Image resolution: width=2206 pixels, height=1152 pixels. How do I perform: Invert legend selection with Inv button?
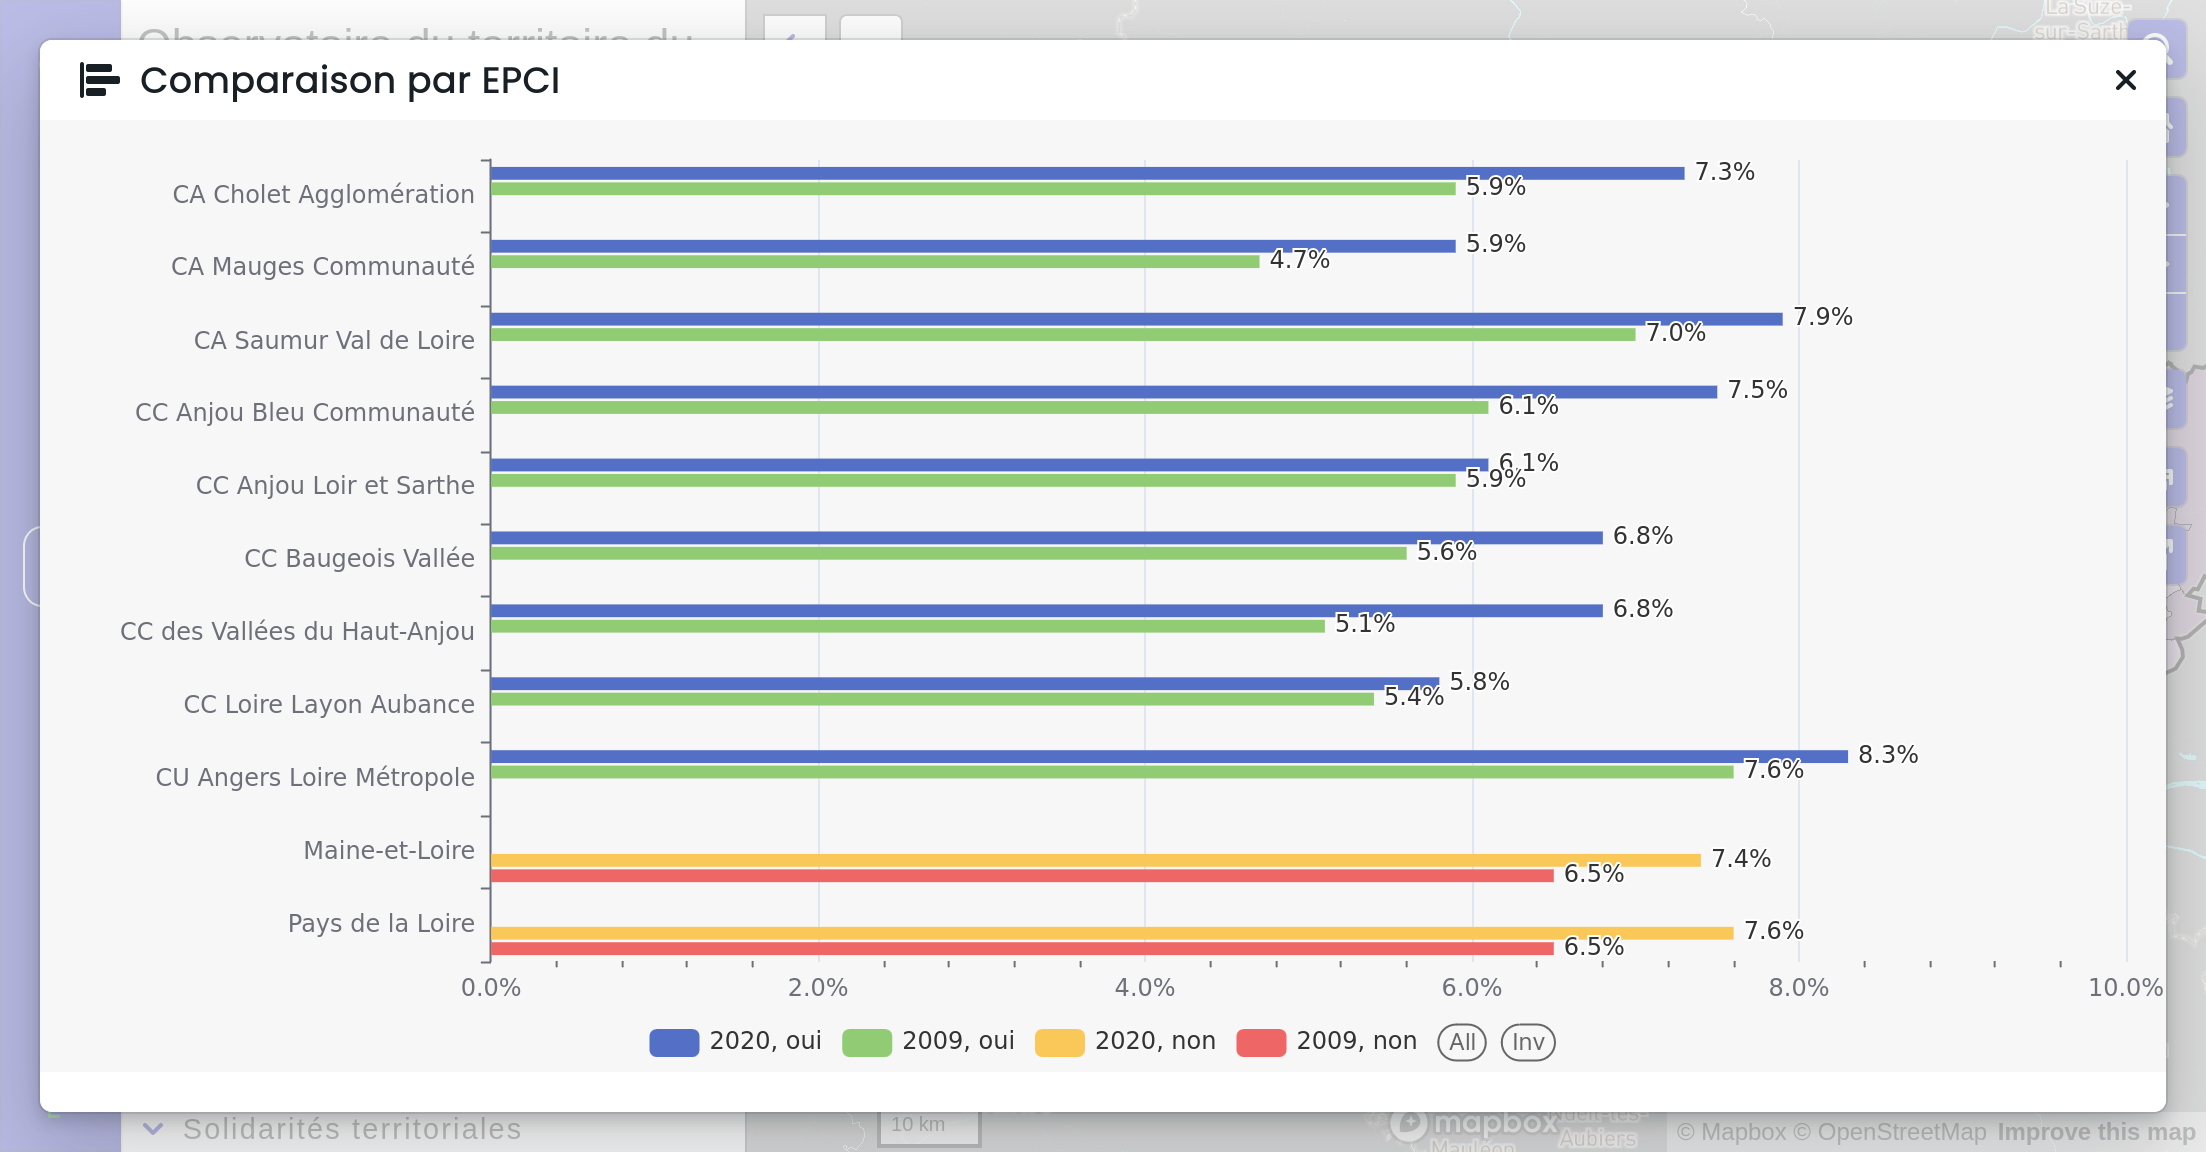(x=1528, y=1042)
